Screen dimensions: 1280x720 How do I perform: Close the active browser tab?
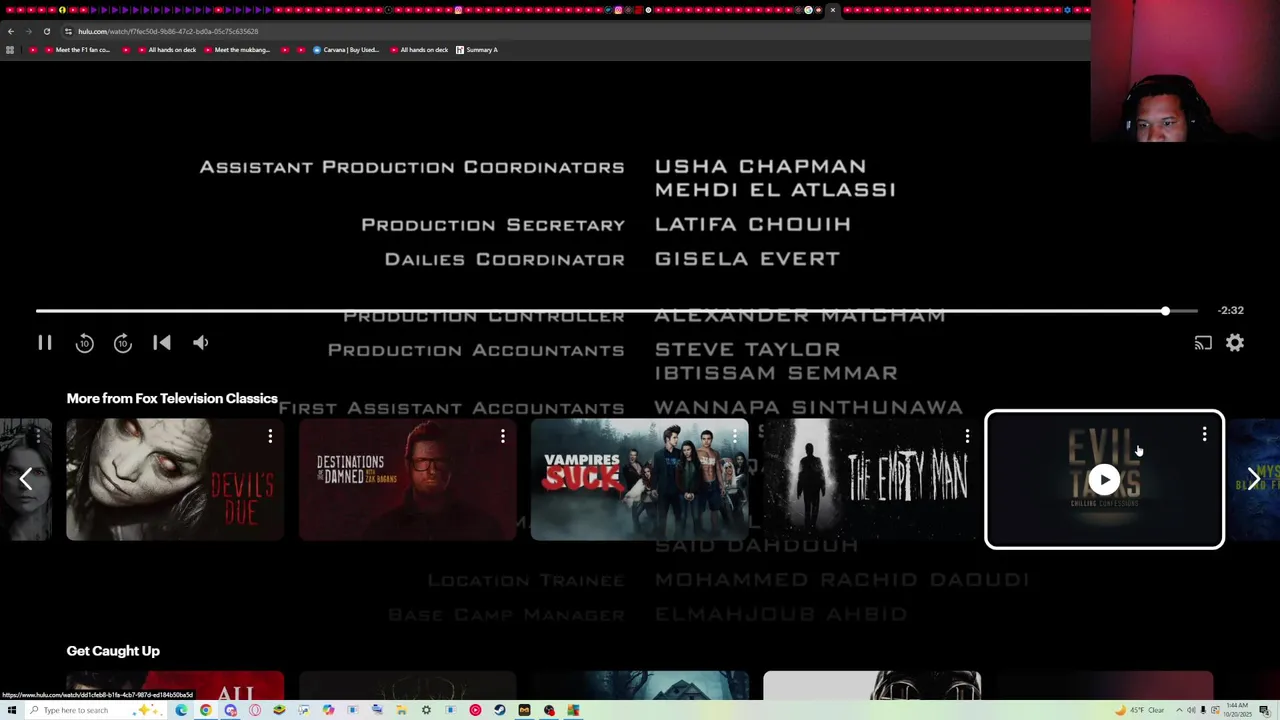click(832, 10)
